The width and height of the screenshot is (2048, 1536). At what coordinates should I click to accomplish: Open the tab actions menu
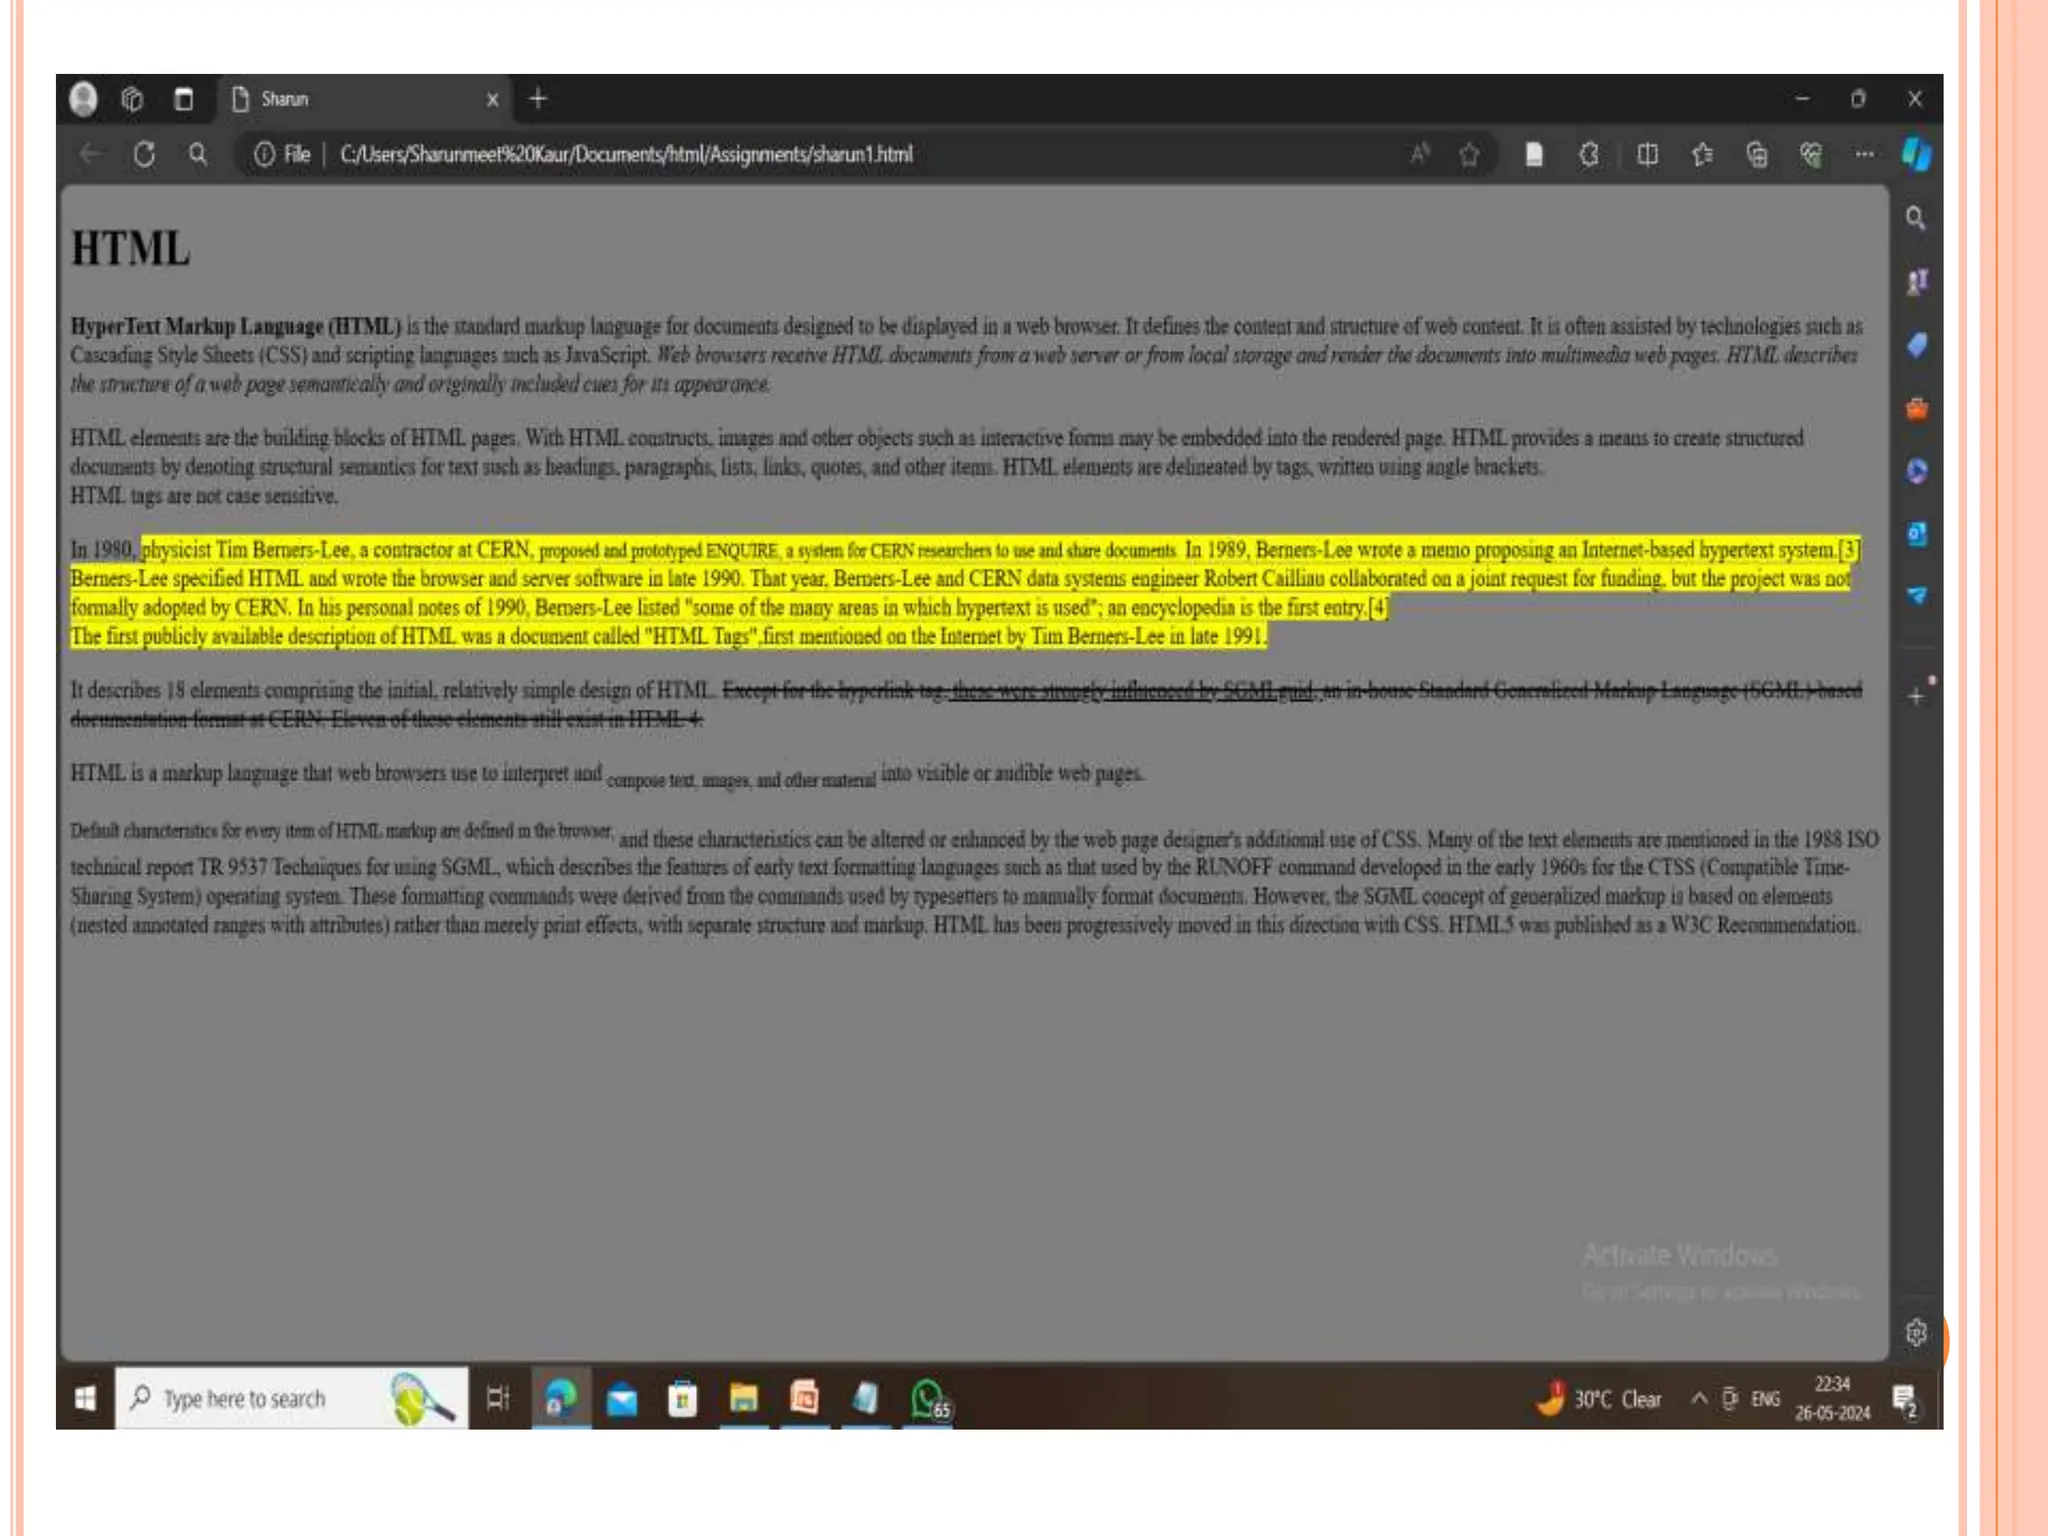[183, 99]
